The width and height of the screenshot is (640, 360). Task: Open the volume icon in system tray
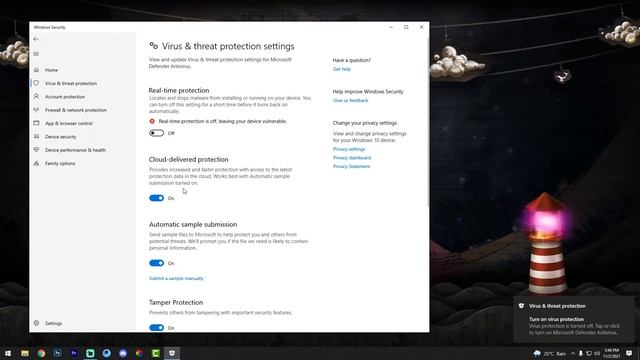pos(597,353)
